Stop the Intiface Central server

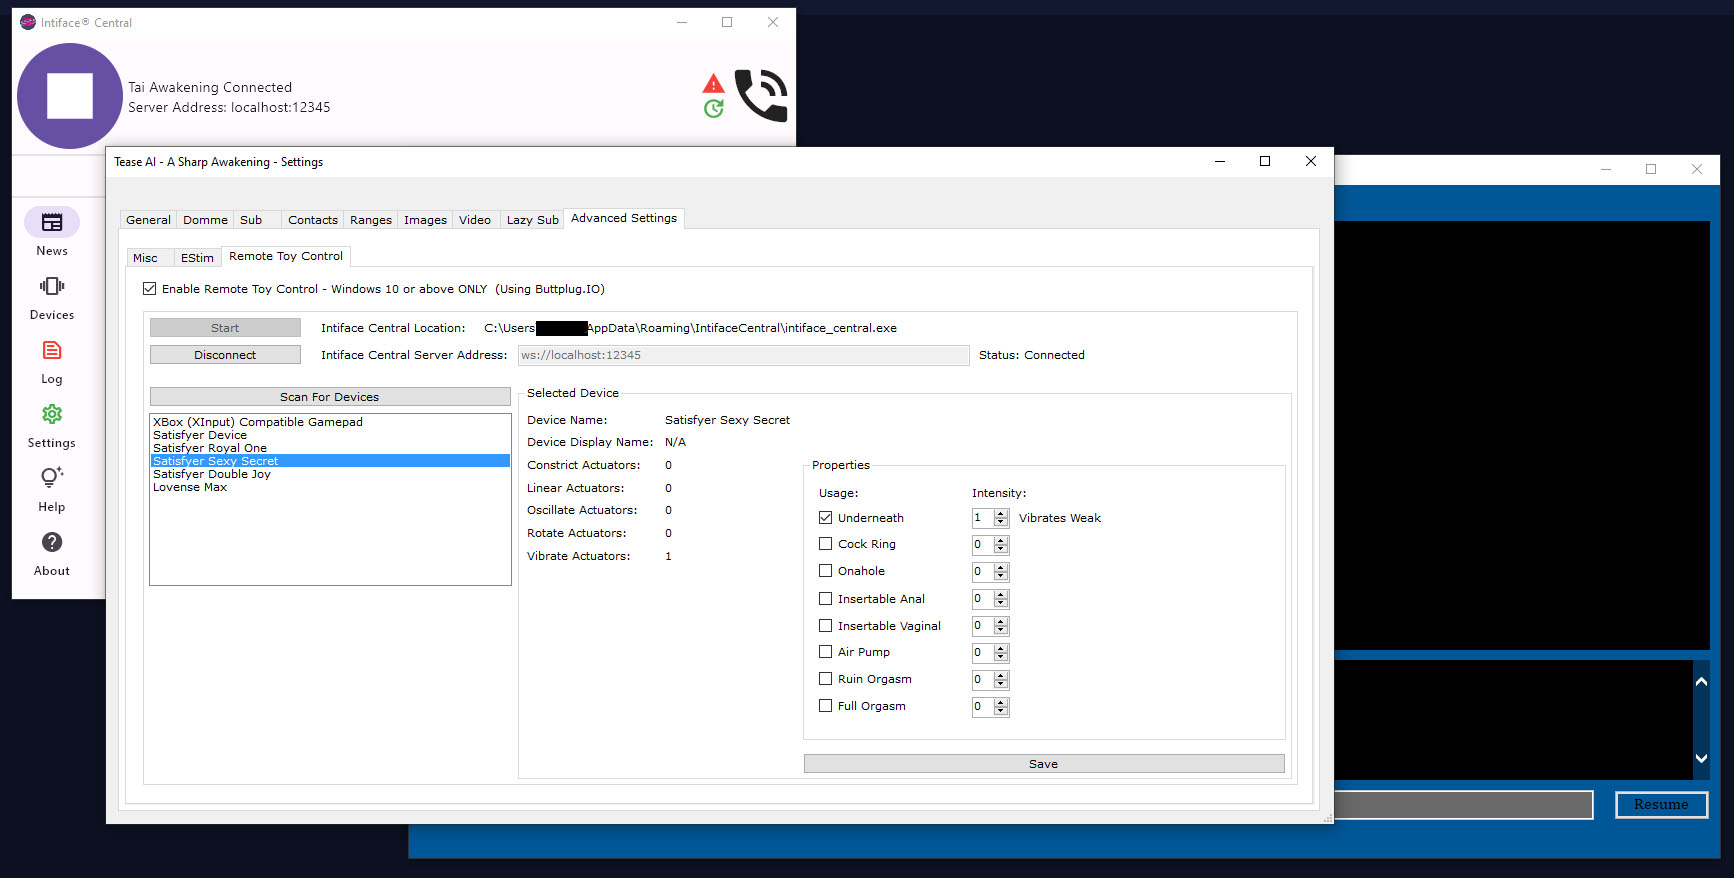tap(70, 96)
